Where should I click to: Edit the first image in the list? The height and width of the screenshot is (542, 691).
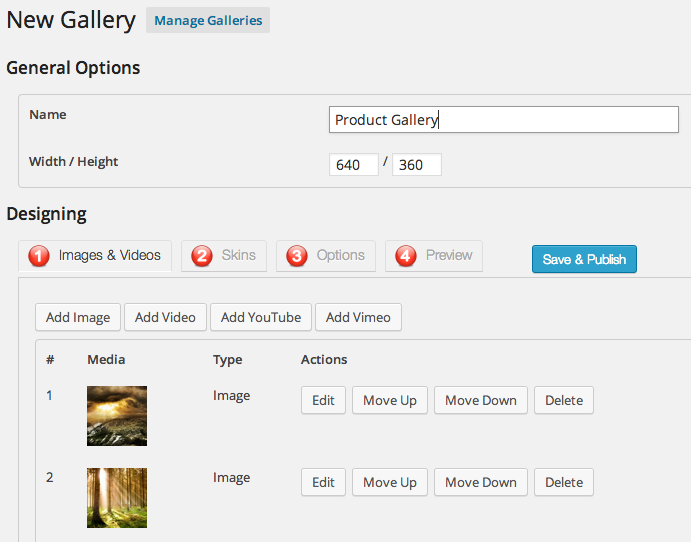(323, 400)
